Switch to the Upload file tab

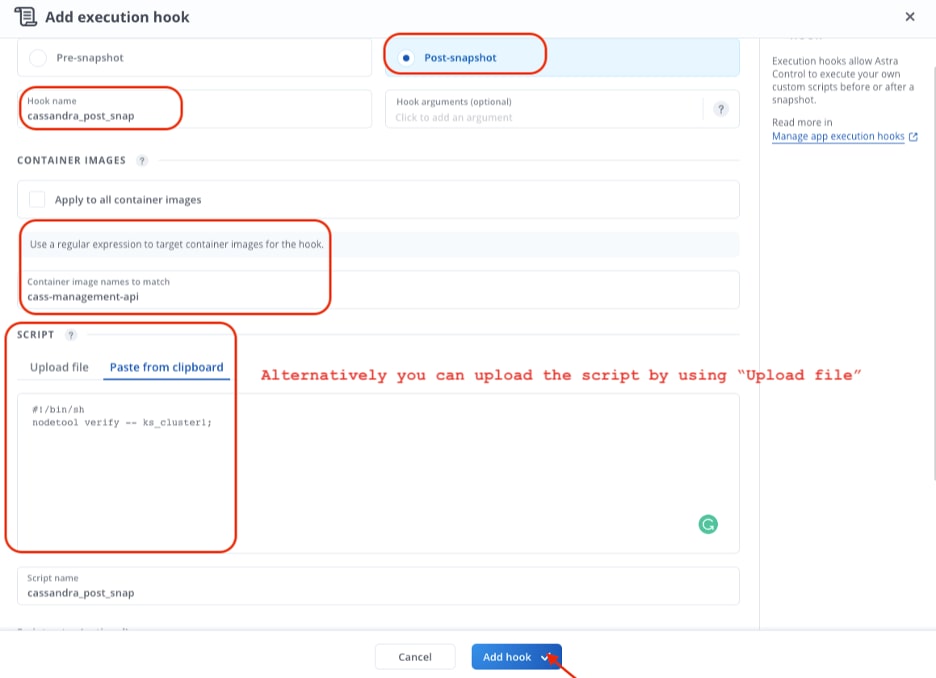point(59,367)
